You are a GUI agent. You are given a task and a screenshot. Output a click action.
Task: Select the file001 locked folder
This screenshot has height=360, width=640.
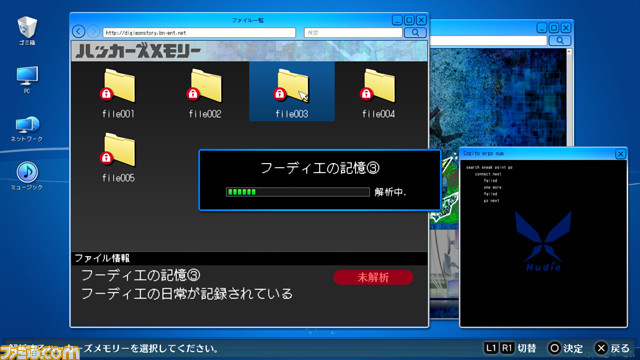118,93
